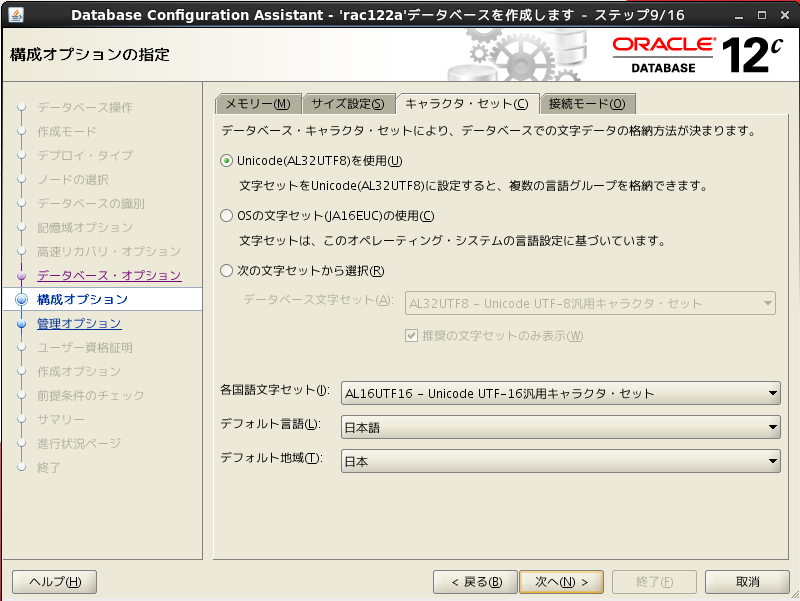
Task: Click ヘルプ(H) button
Action: (55, 582)
